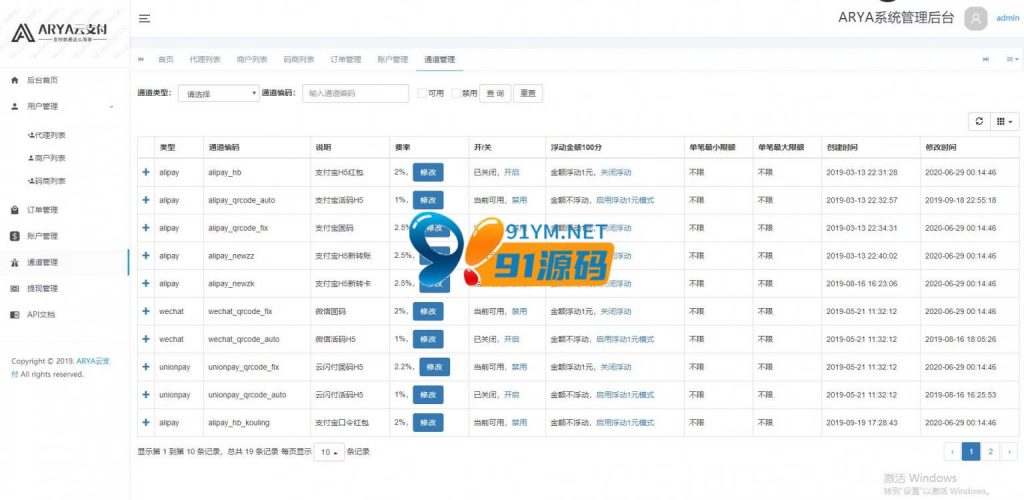1024x500 pixels.
Task: Click the admin username link
Action: point(1007,18)
